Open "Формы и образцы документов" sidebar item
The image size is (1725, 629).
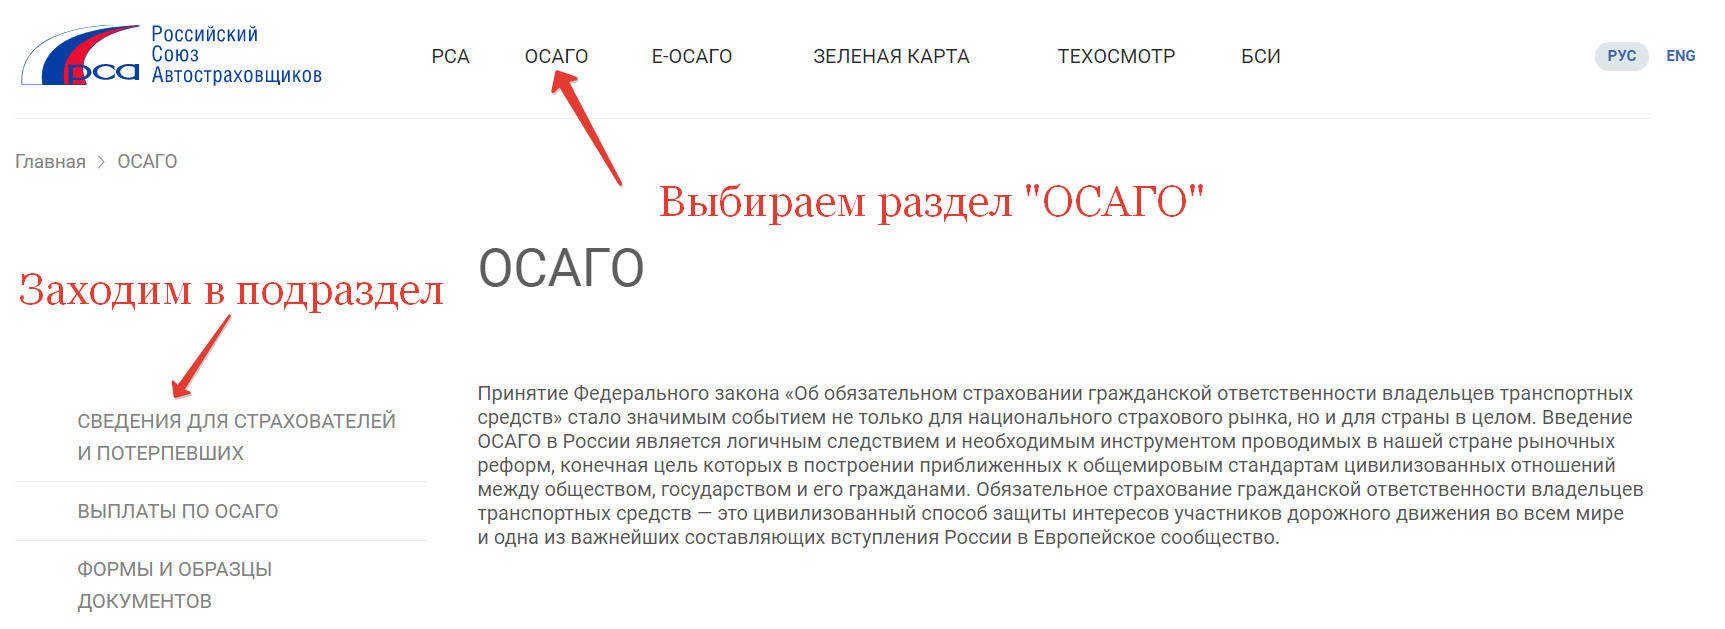point(175,585)
